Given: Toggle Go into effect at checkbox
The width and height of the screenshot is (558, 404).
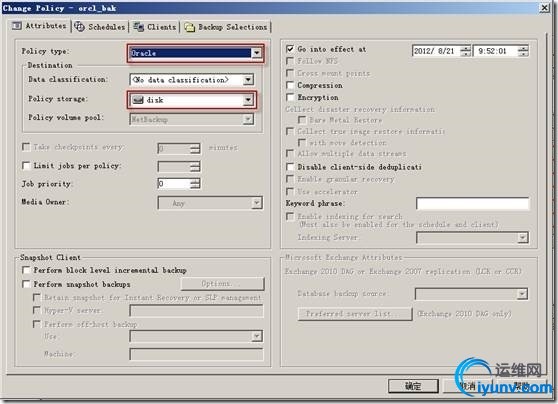Looking at the screenshot, I should [x=290, y=49].
